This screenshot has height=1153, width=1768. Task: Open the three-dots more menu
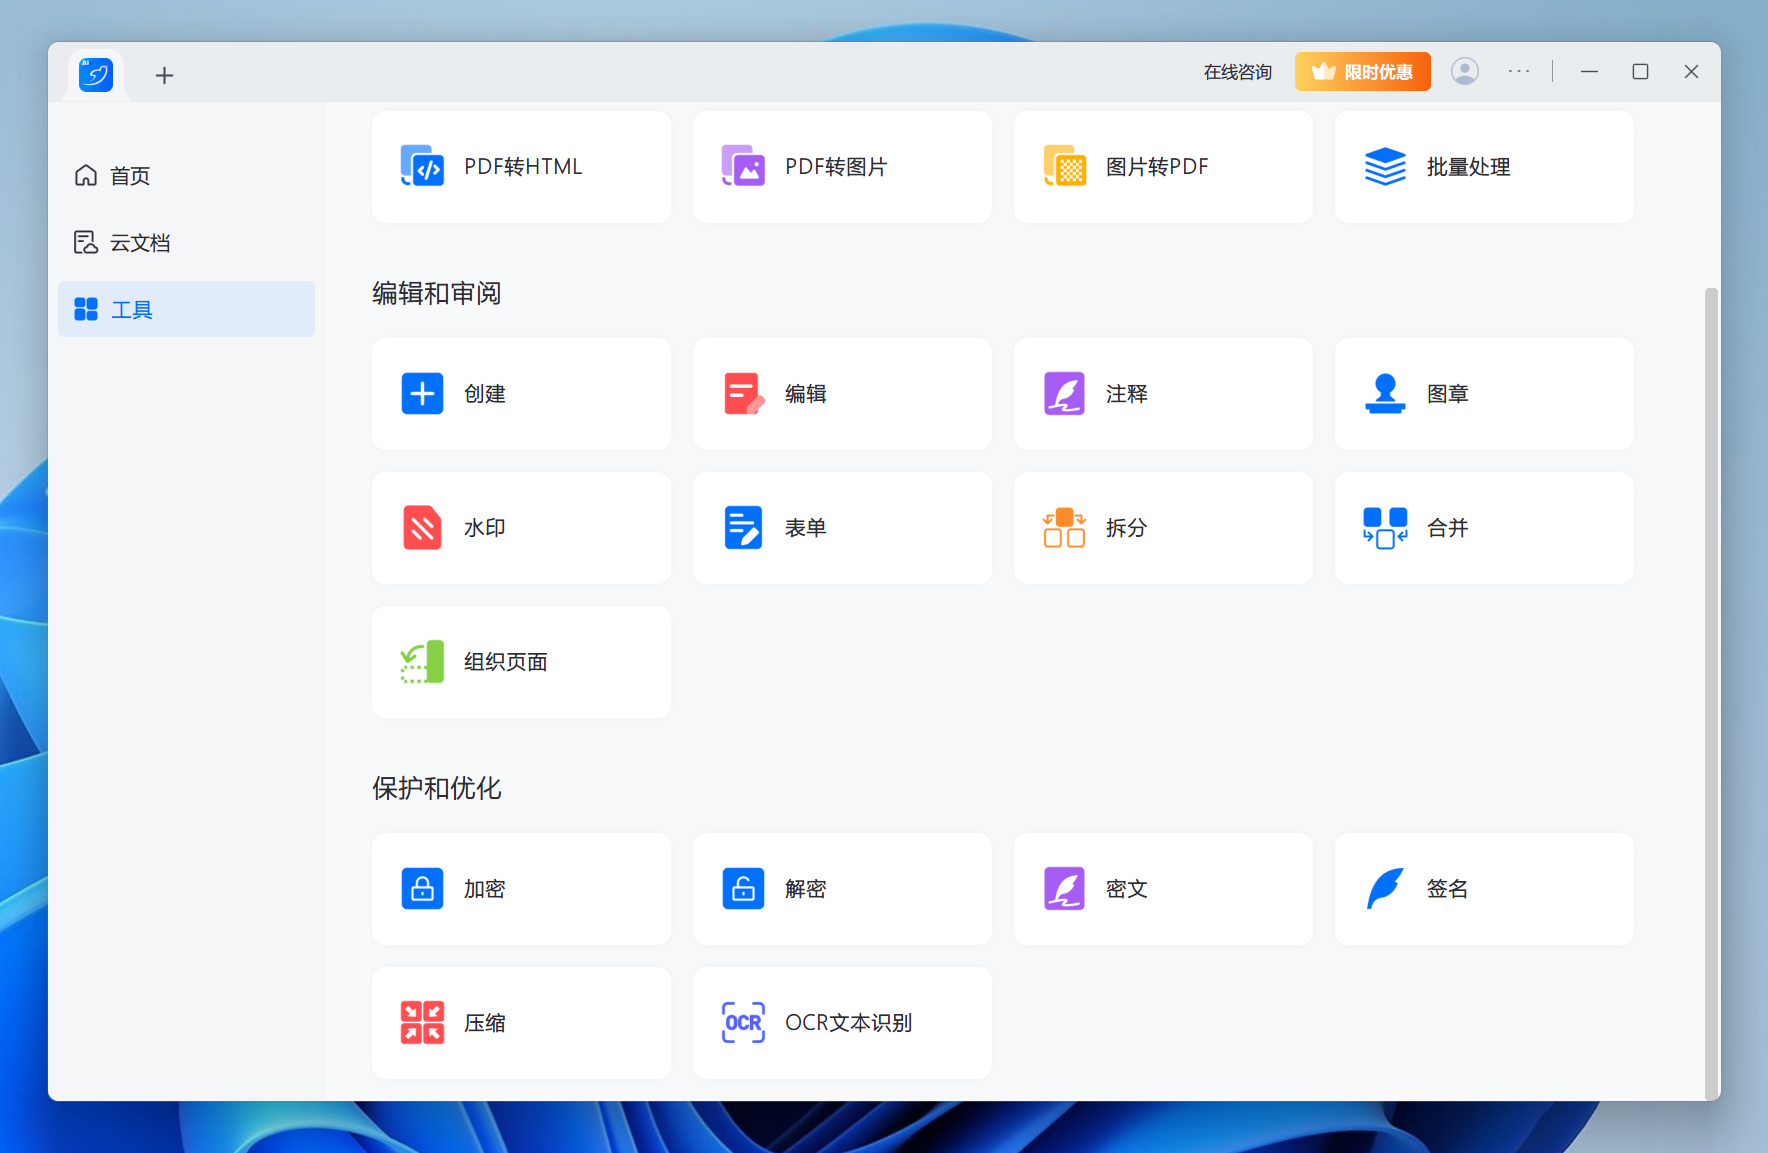click(x=1519, y=71)
